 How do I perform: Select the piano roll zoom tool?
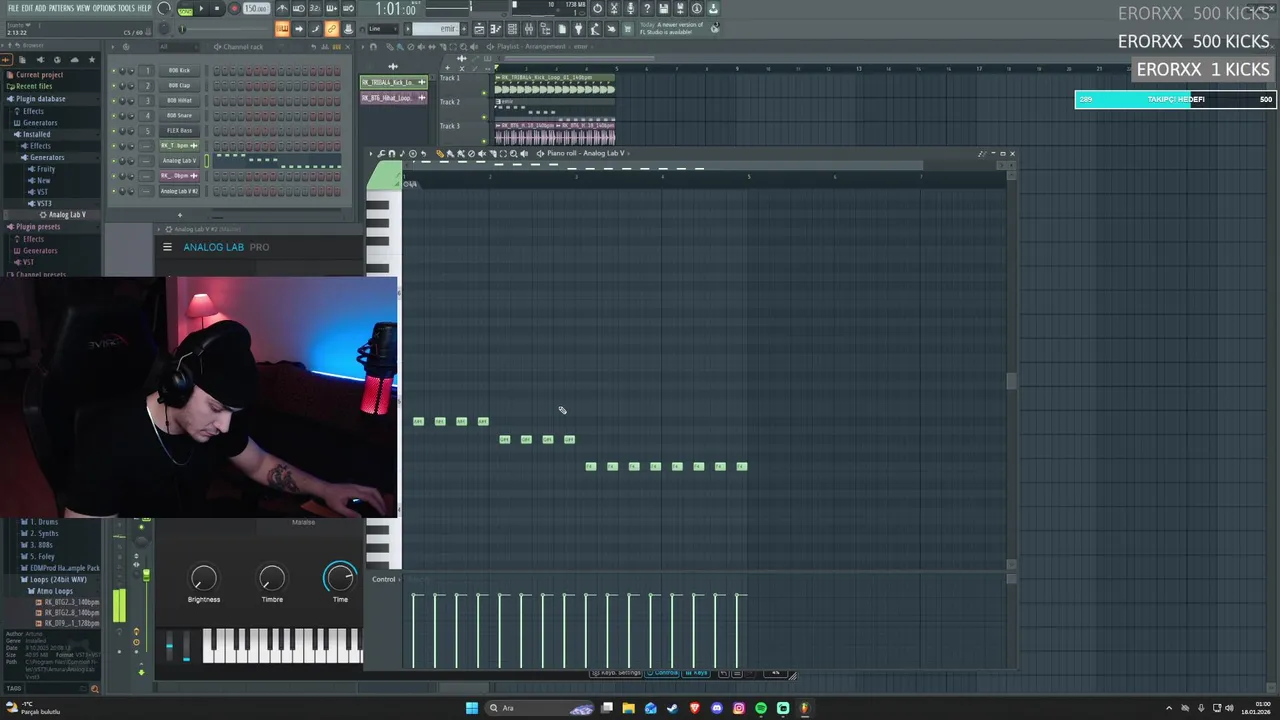tap(513, 153)
